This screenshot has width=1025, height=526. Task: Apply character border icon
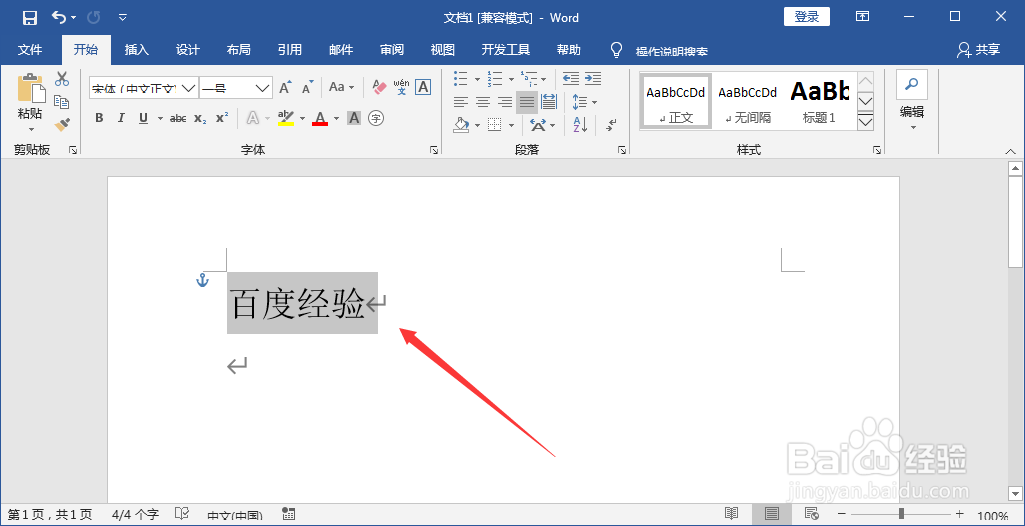pyautogui.click(x=423, y=87)
